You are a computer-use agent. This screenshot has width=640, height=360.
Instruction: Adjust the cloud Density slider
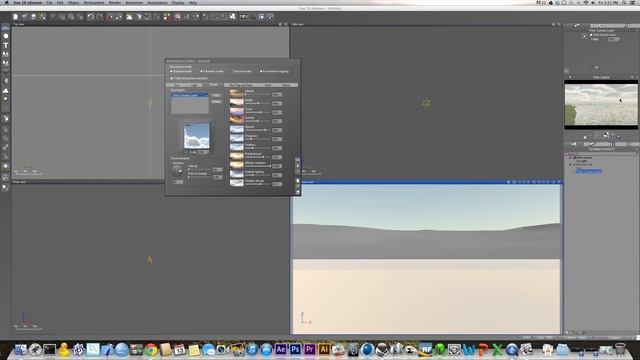[x=257, y=121]
